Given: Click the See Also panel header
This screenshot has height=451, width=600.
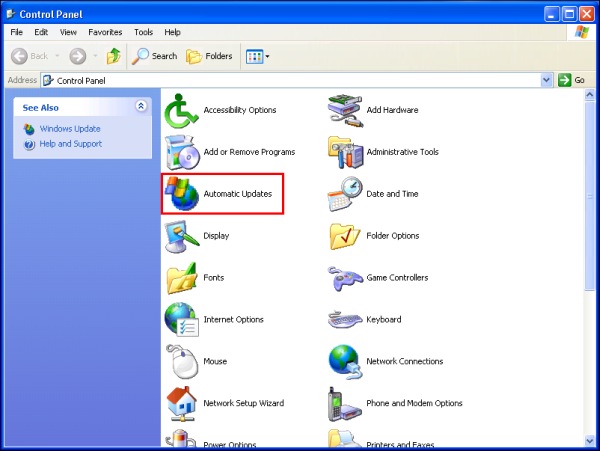Looking at the screenshot, I should click(x=82, y=107).
